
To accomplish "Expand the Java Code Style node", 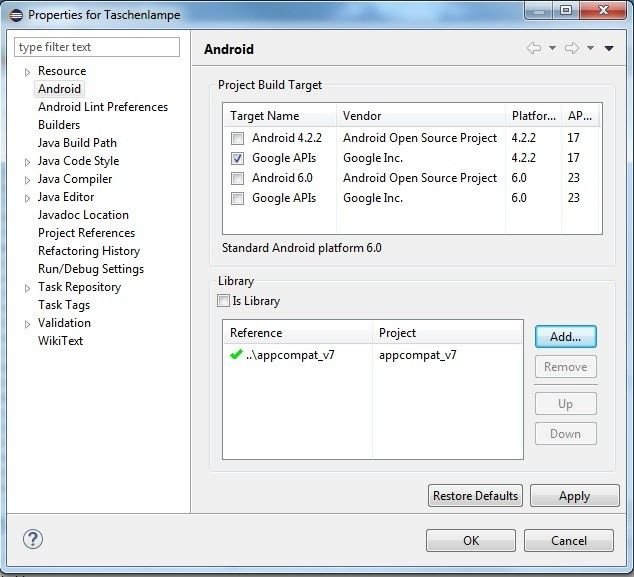I will click(x=27, y=162).
